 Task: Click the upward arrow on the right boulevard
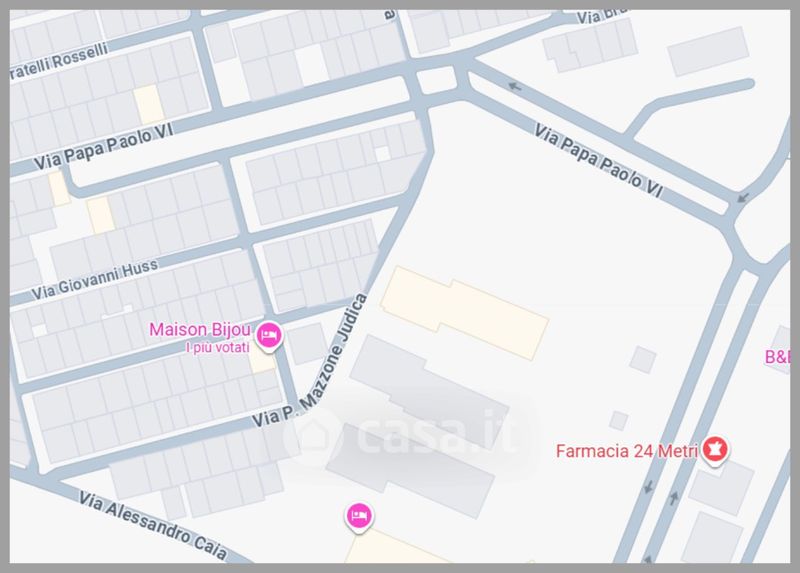(x=673, y=497)
